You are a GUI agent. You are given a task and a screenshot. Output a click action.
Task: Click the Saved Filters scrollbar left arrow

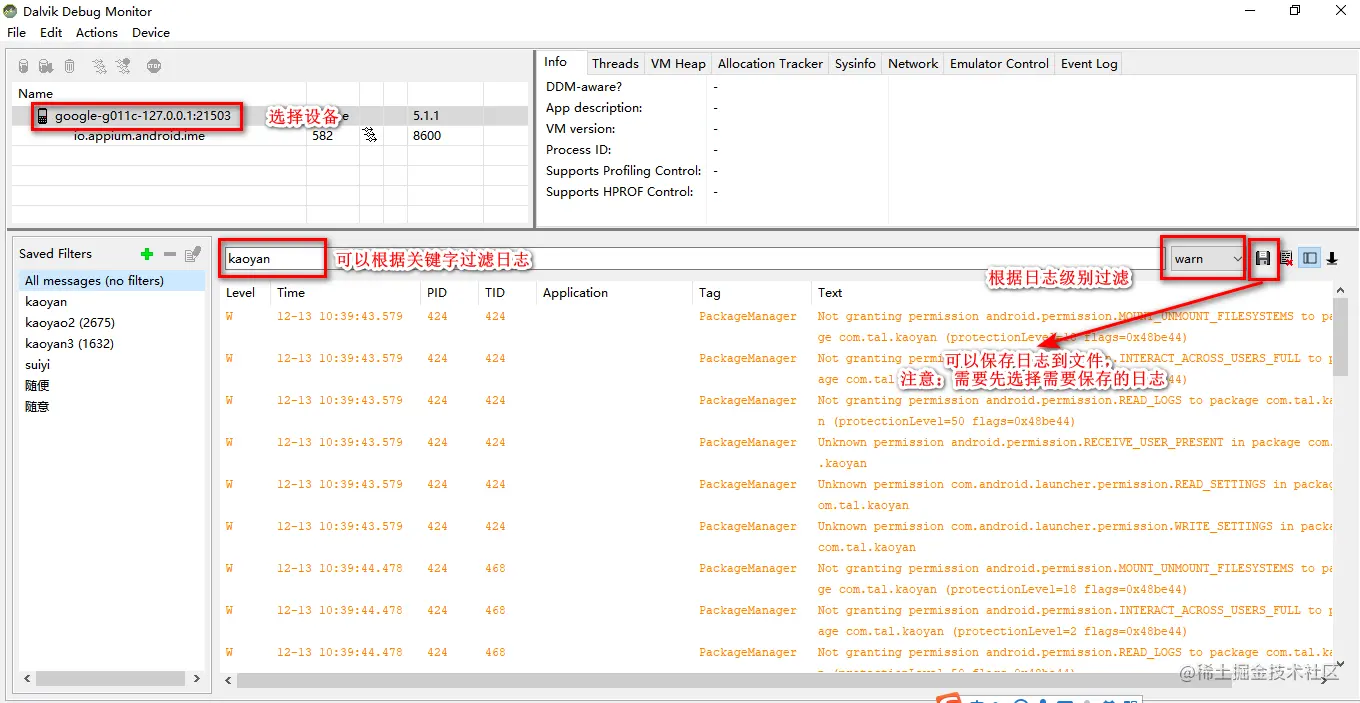point(27,678)
